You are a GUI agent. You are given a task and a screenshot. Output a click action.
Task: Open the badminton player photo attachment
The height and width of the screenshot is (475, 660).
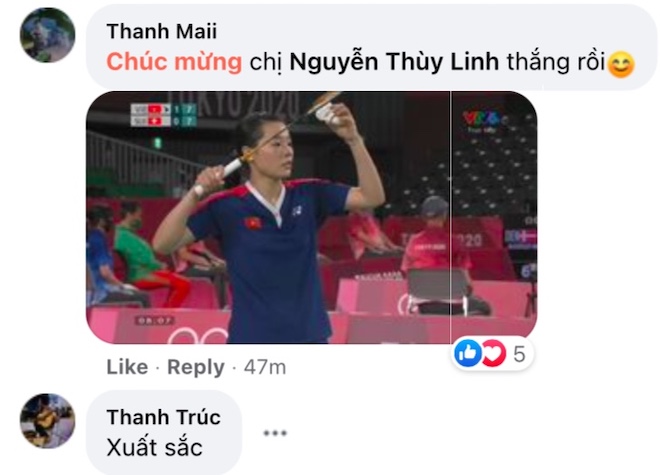pos(311,217)
